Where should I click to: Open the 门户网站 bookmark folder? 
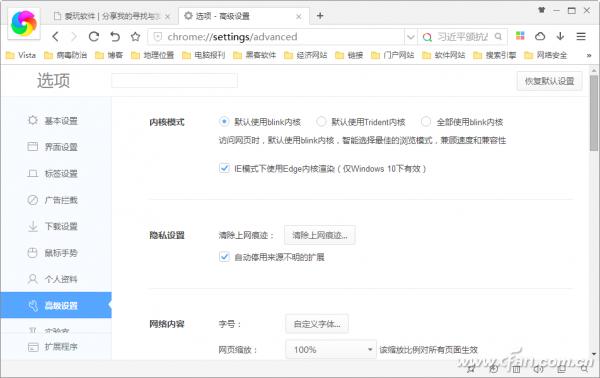pos(393,55)
